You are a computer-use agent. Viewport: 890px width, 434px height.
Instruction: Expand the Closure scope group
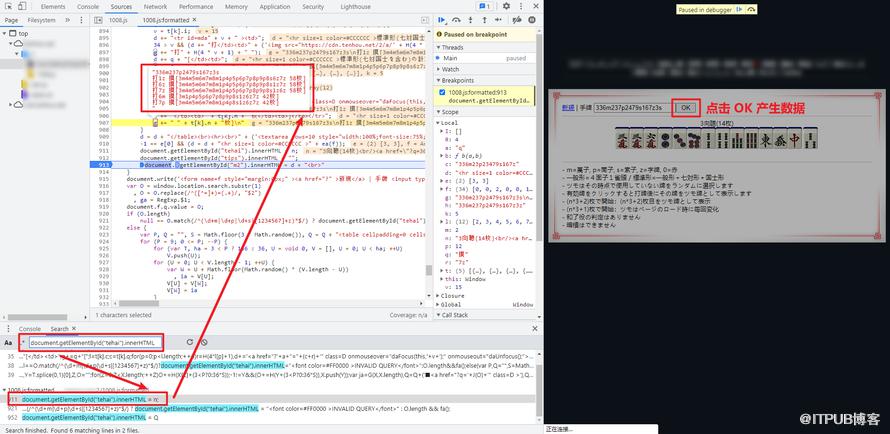(x=438, y=296)
